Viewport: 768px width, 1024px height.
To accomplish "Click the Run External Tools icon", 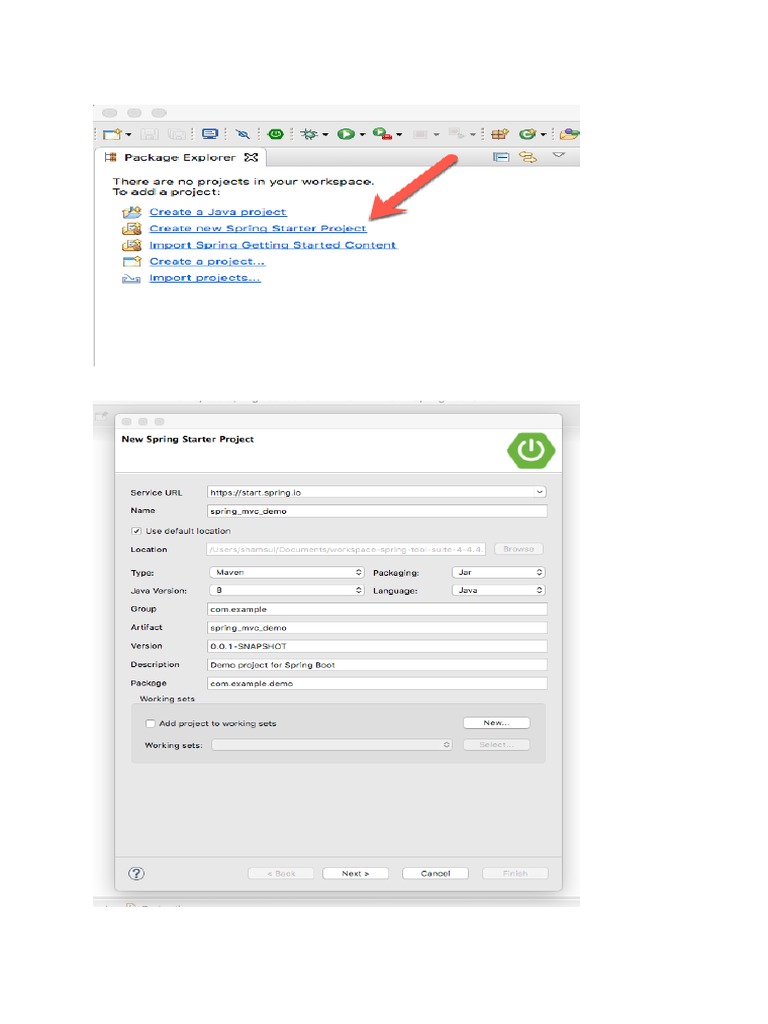I will pyautogui.click(x=382, y=134).
